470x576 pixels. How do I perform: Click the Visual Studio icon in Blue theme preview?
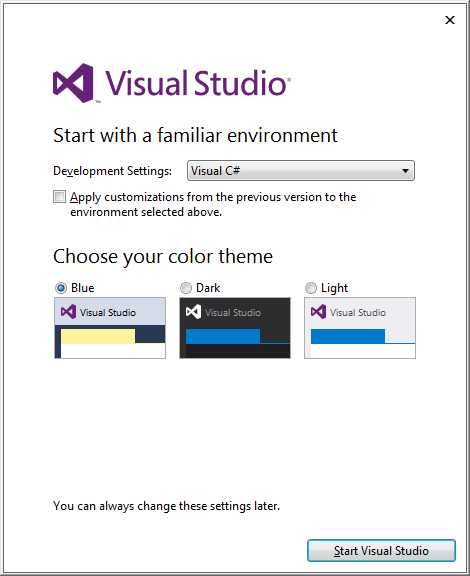tap(68, 312)
